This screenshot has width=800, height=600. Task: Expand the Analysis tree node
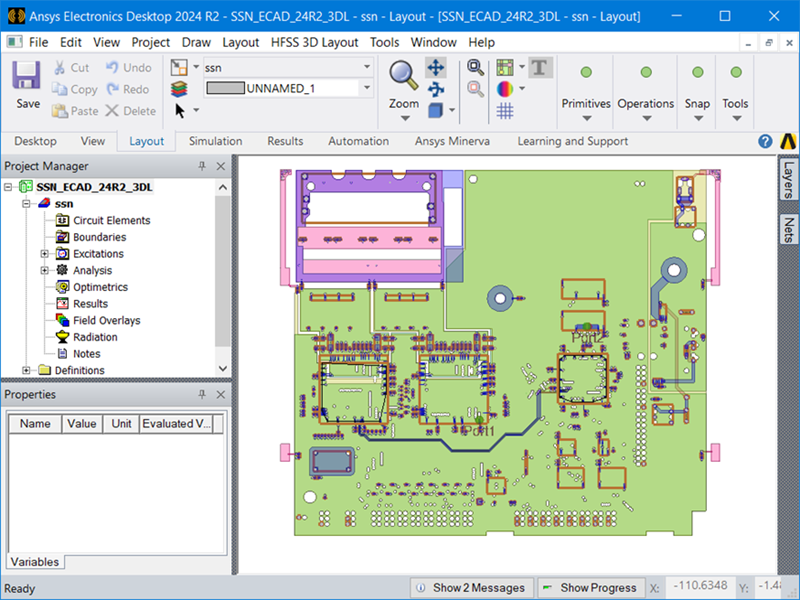pos(44,270)
